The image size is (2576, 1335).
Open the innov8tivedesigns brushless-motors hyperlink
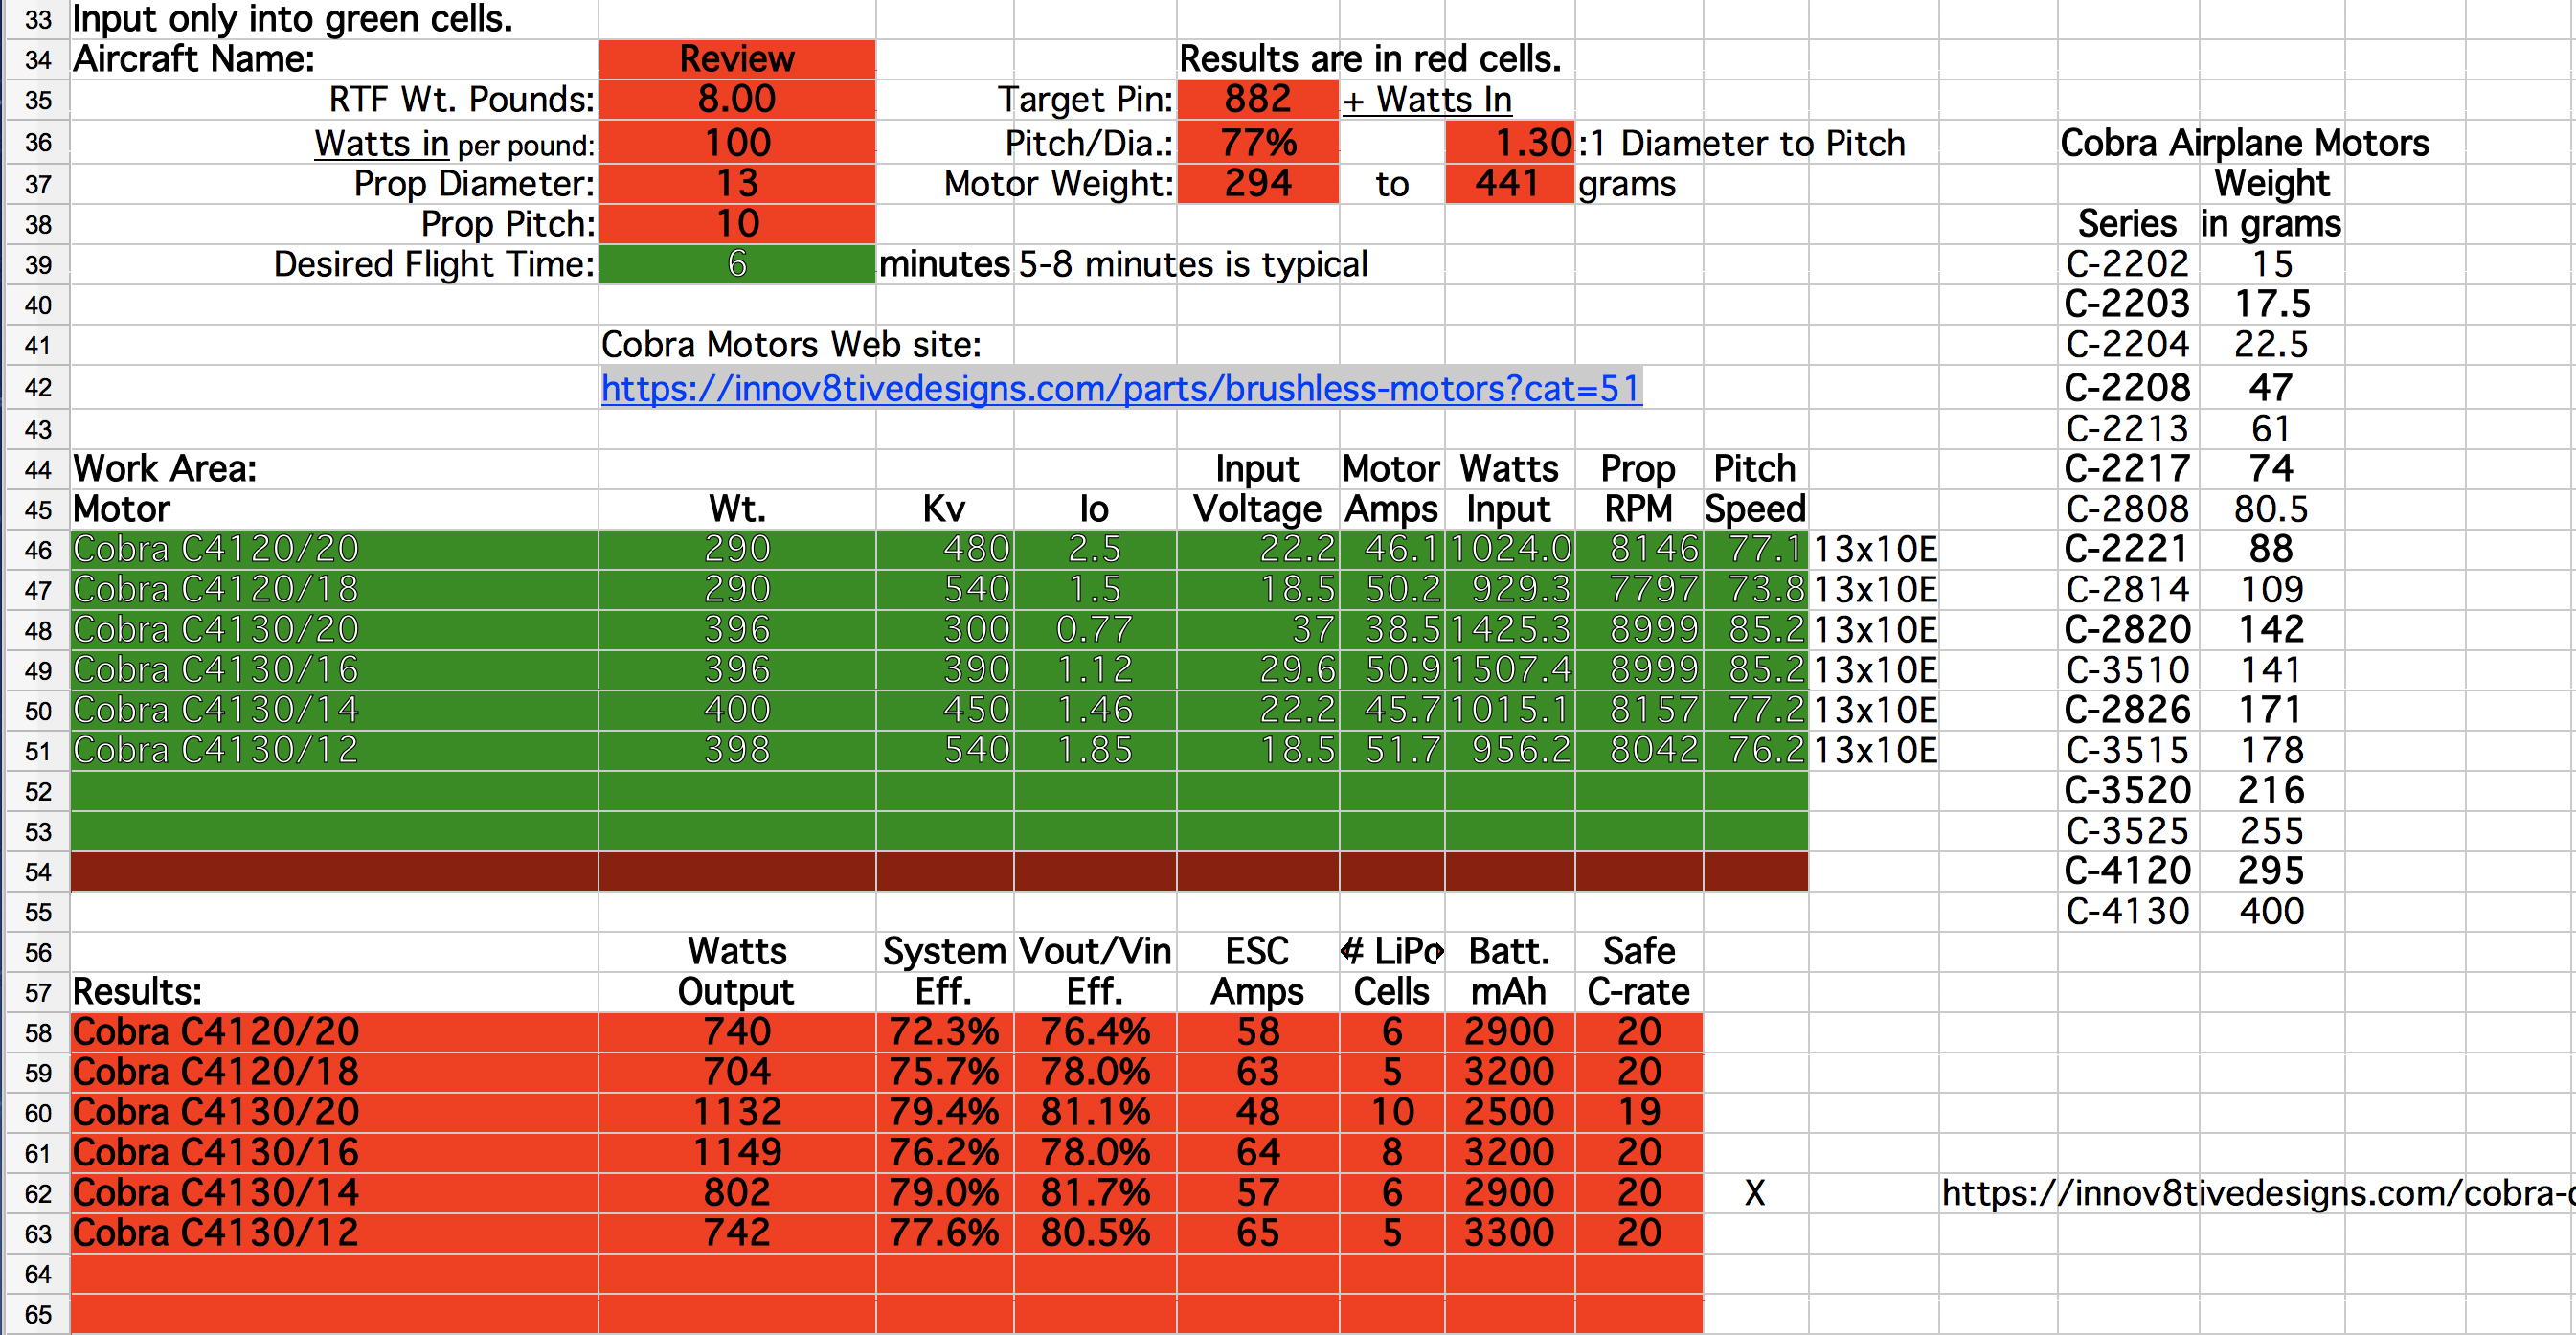tap(1121, 388)
